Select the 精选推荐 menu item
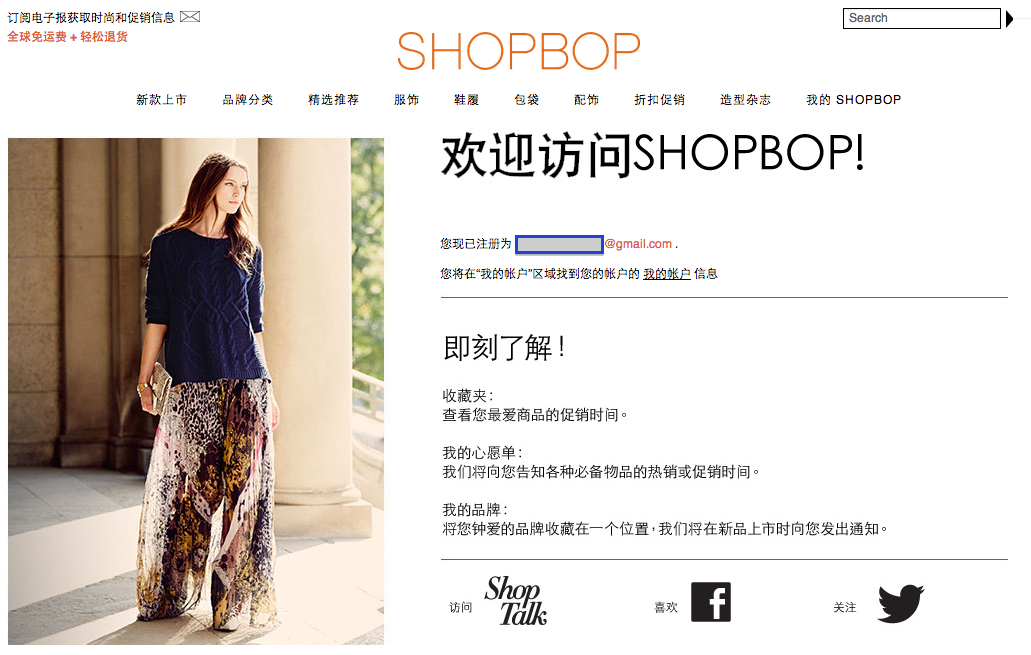The height and width of the screenshot is (655, 1031). (334, 100)
